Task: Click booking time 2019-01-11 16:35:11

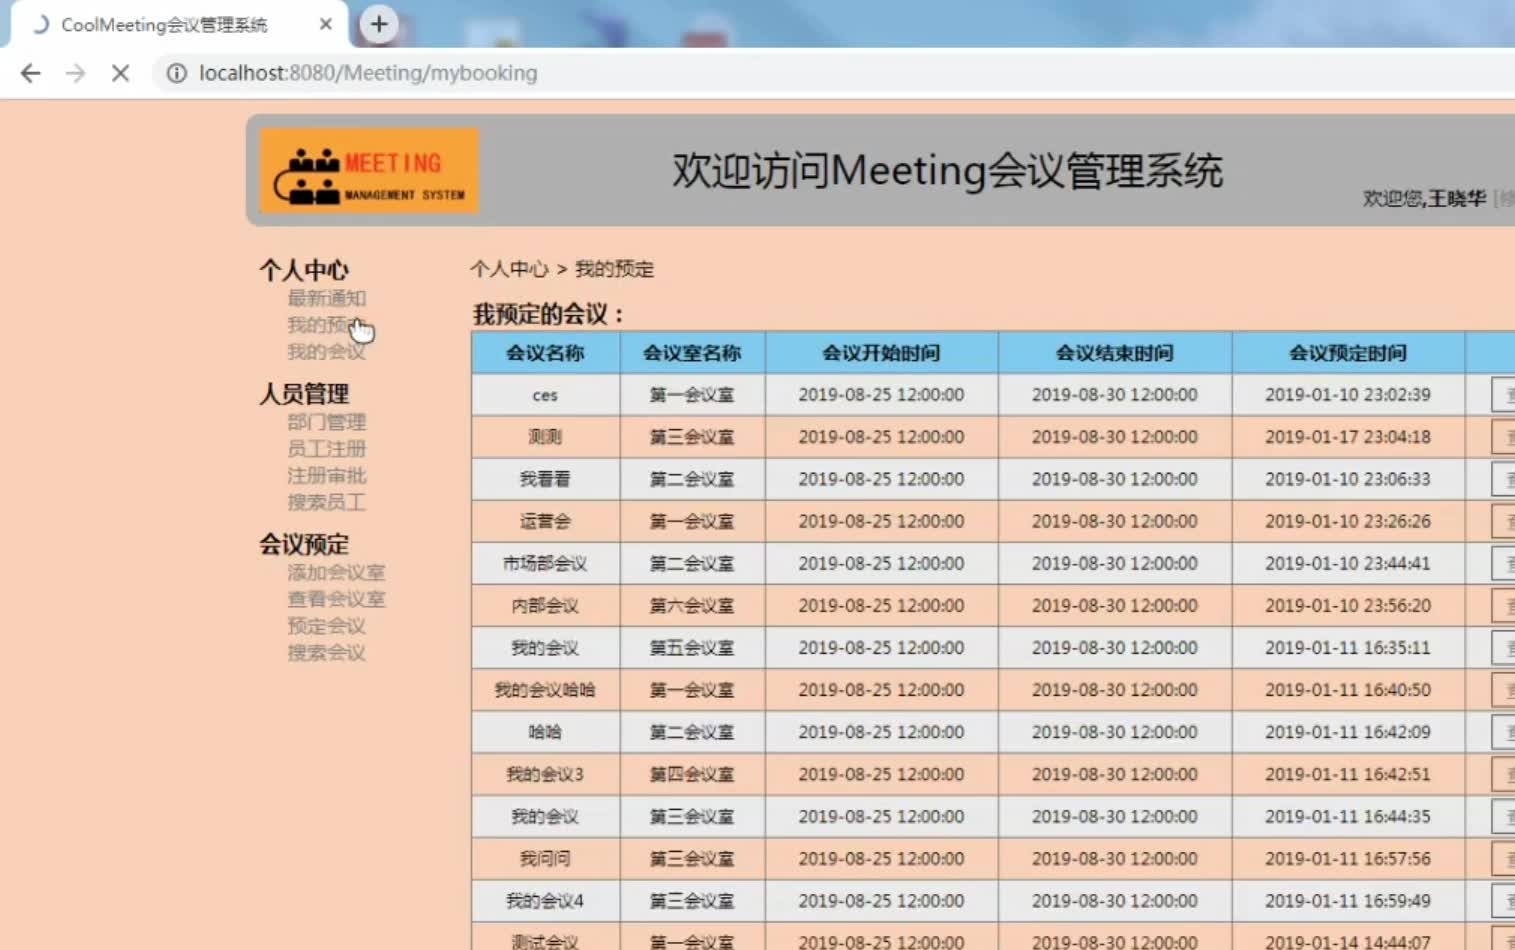Action: point(1348,648)
